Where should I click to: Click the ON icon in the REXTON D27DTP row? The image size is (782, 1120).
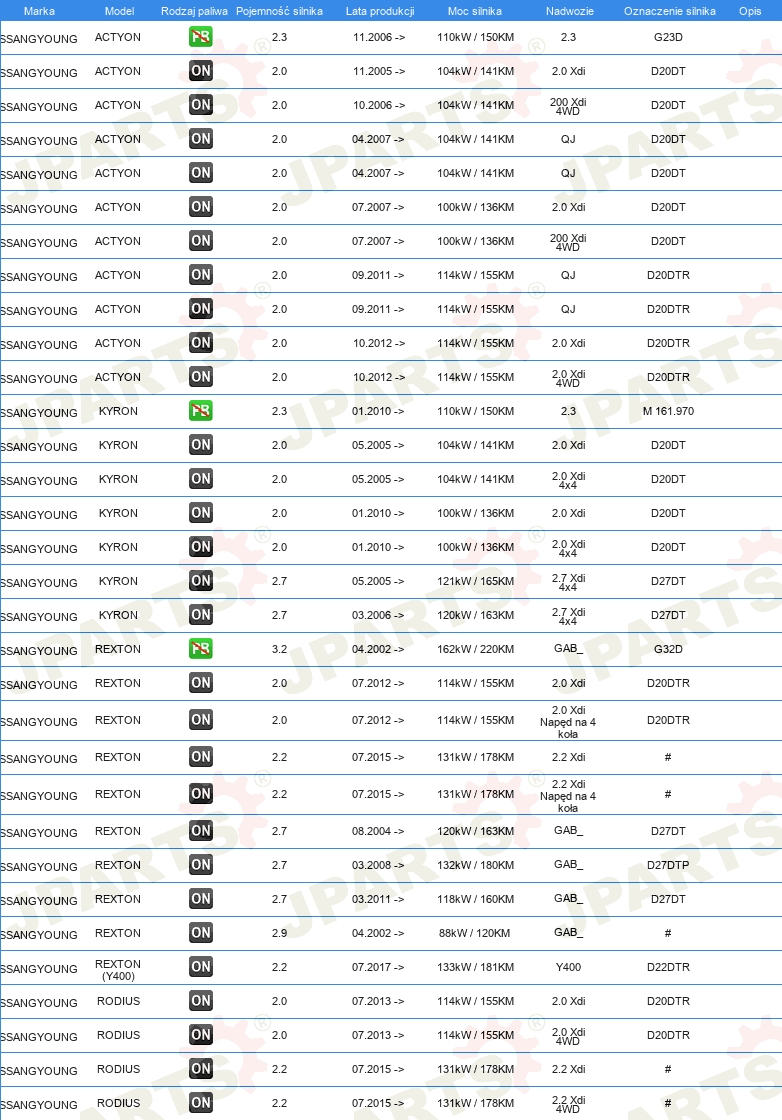tap(201, 865)
